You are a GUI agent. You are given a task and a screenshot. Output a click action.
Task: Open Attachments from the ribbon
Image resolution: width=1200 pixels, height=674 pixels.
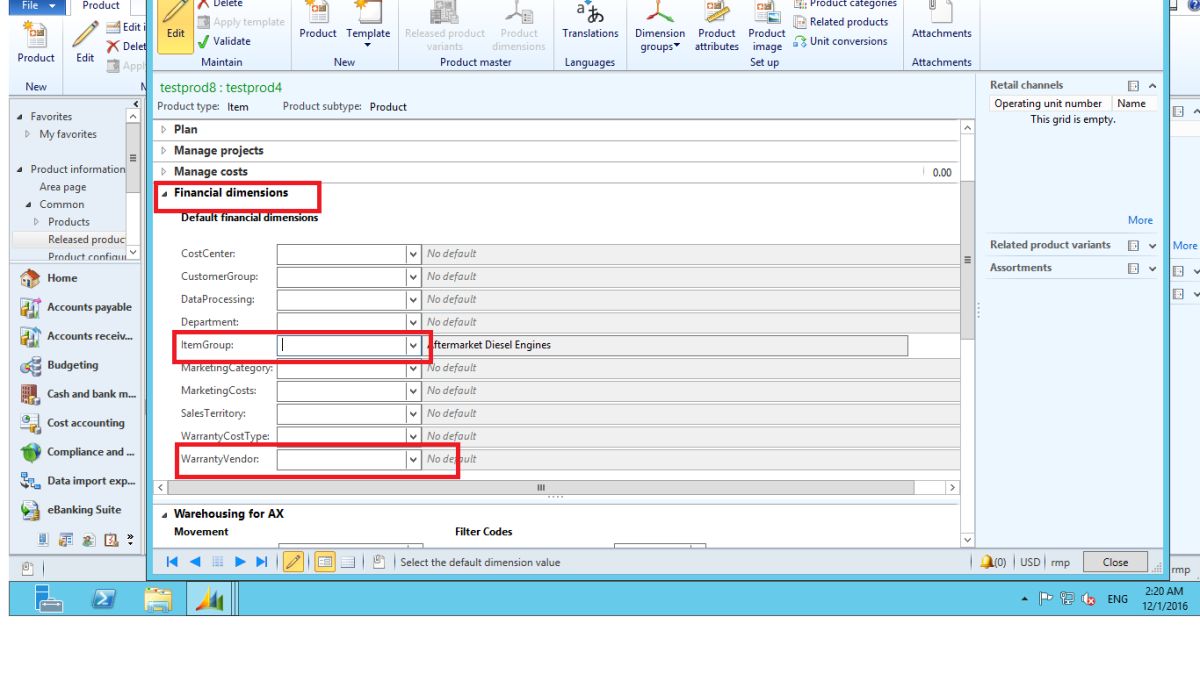[x=941, y=21]
